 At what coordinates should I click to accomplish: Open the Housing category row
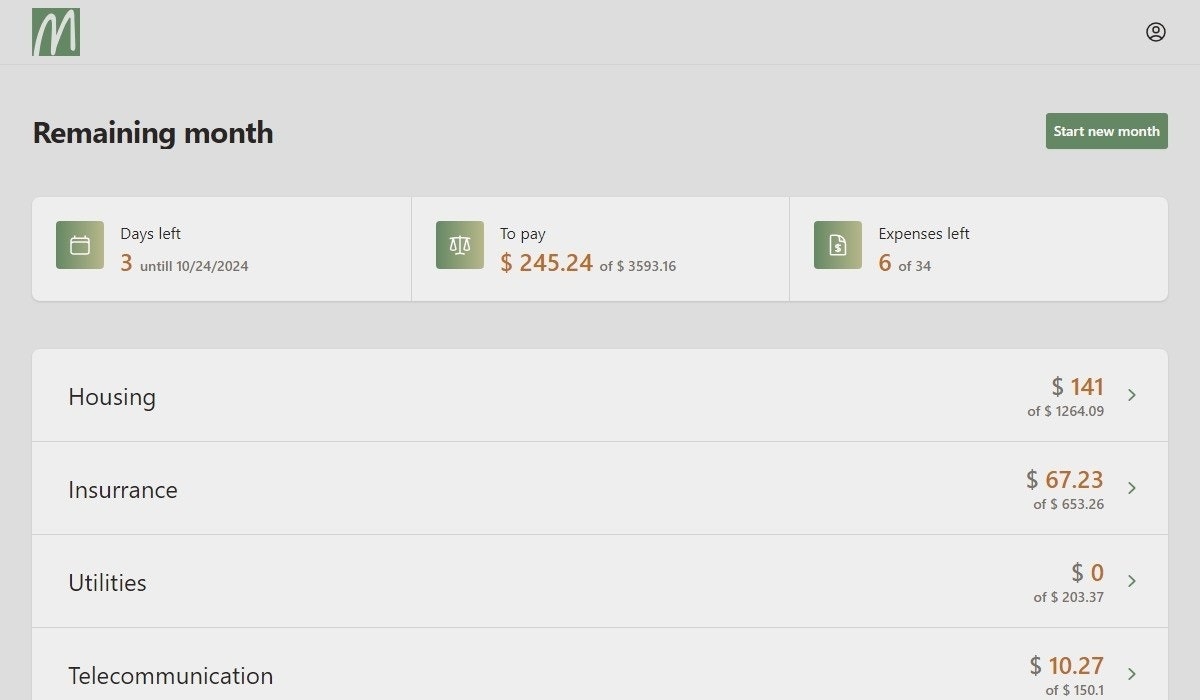click(x=600, y=395)
